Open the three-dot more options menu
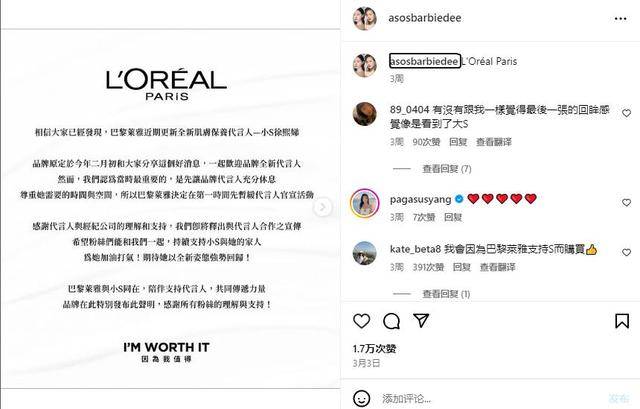The width and height of the screenshot is (640, 409). coord(620,18)
